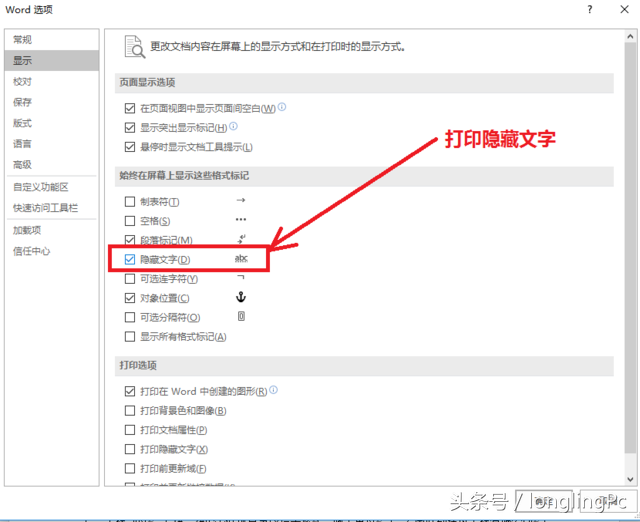Screen dimensions: 640x522
Task: Switch to the 保存 category
Action: [x=51, y=102]
